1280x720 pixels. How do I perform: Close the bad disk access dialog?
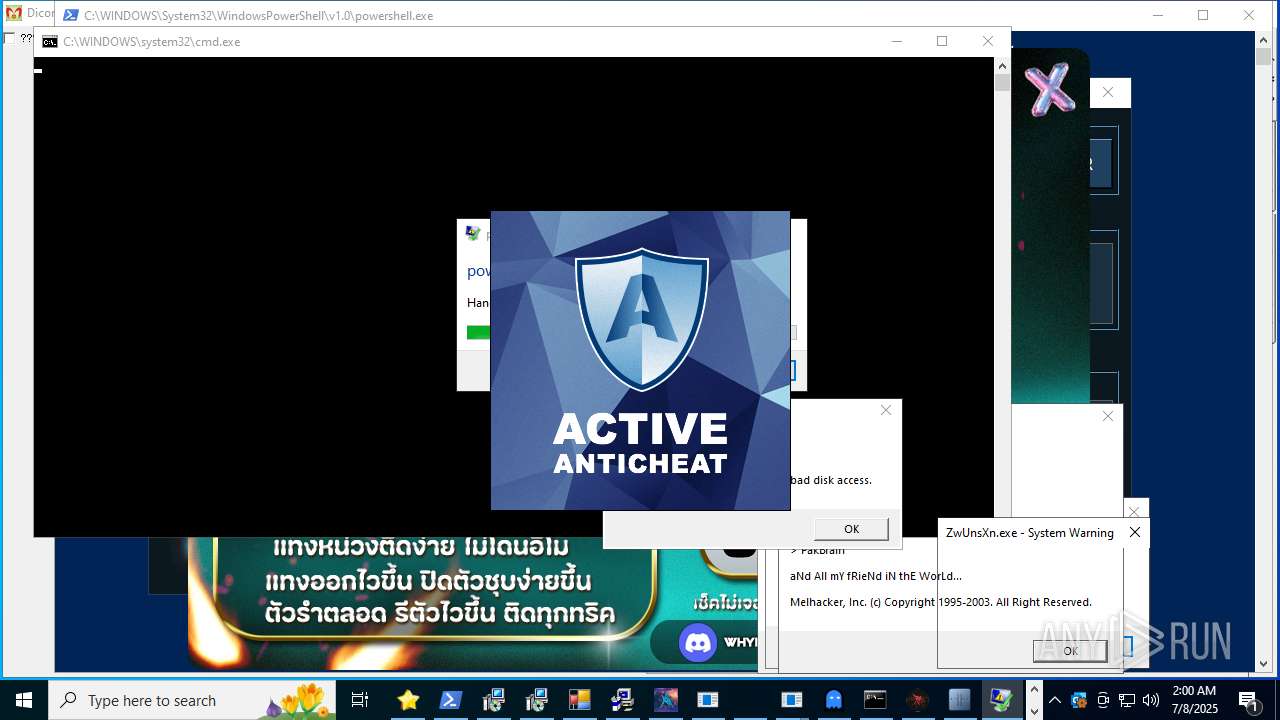pyautogui.click(x=885, y=410)
